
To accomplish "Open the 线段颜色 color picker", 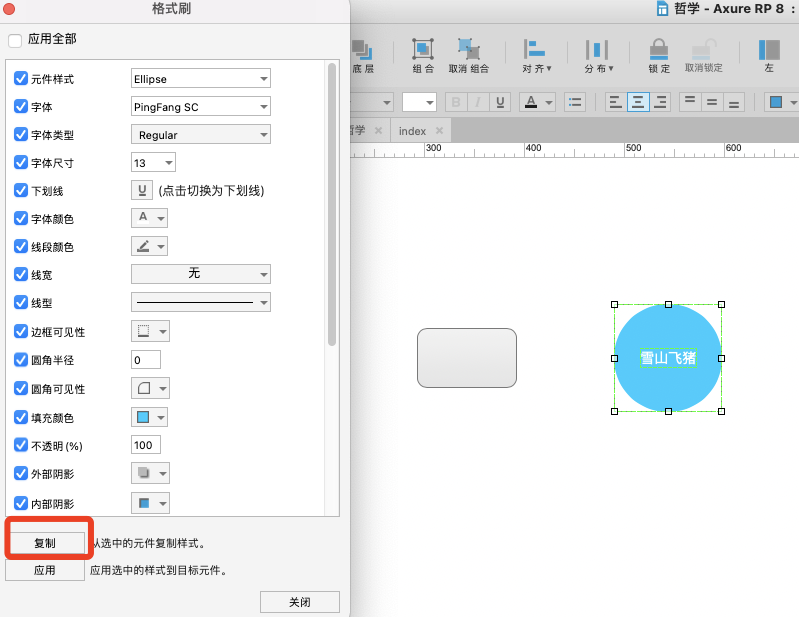I will click(x=149, y=246).
